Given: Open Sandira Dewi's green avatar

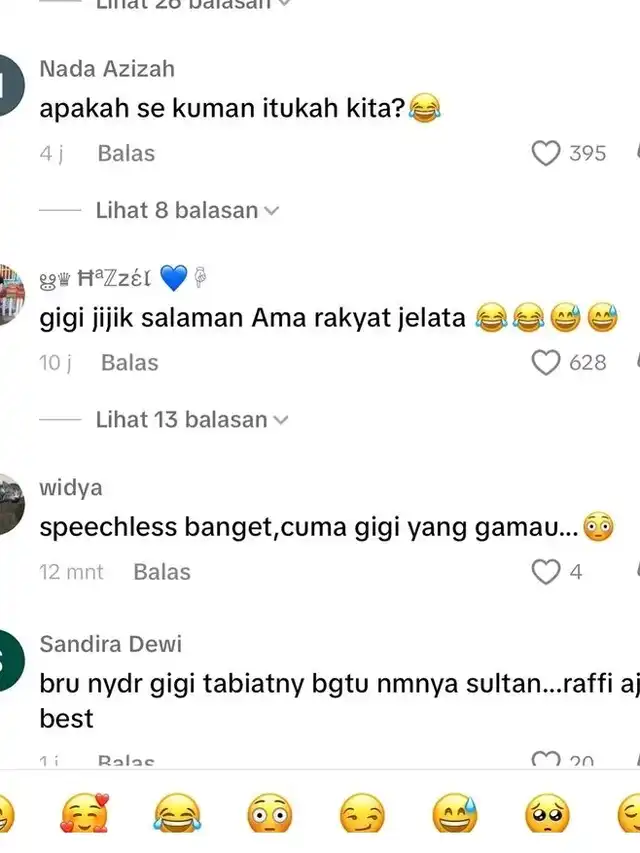Looking at the screenshot, I should [x=11, y=660].
